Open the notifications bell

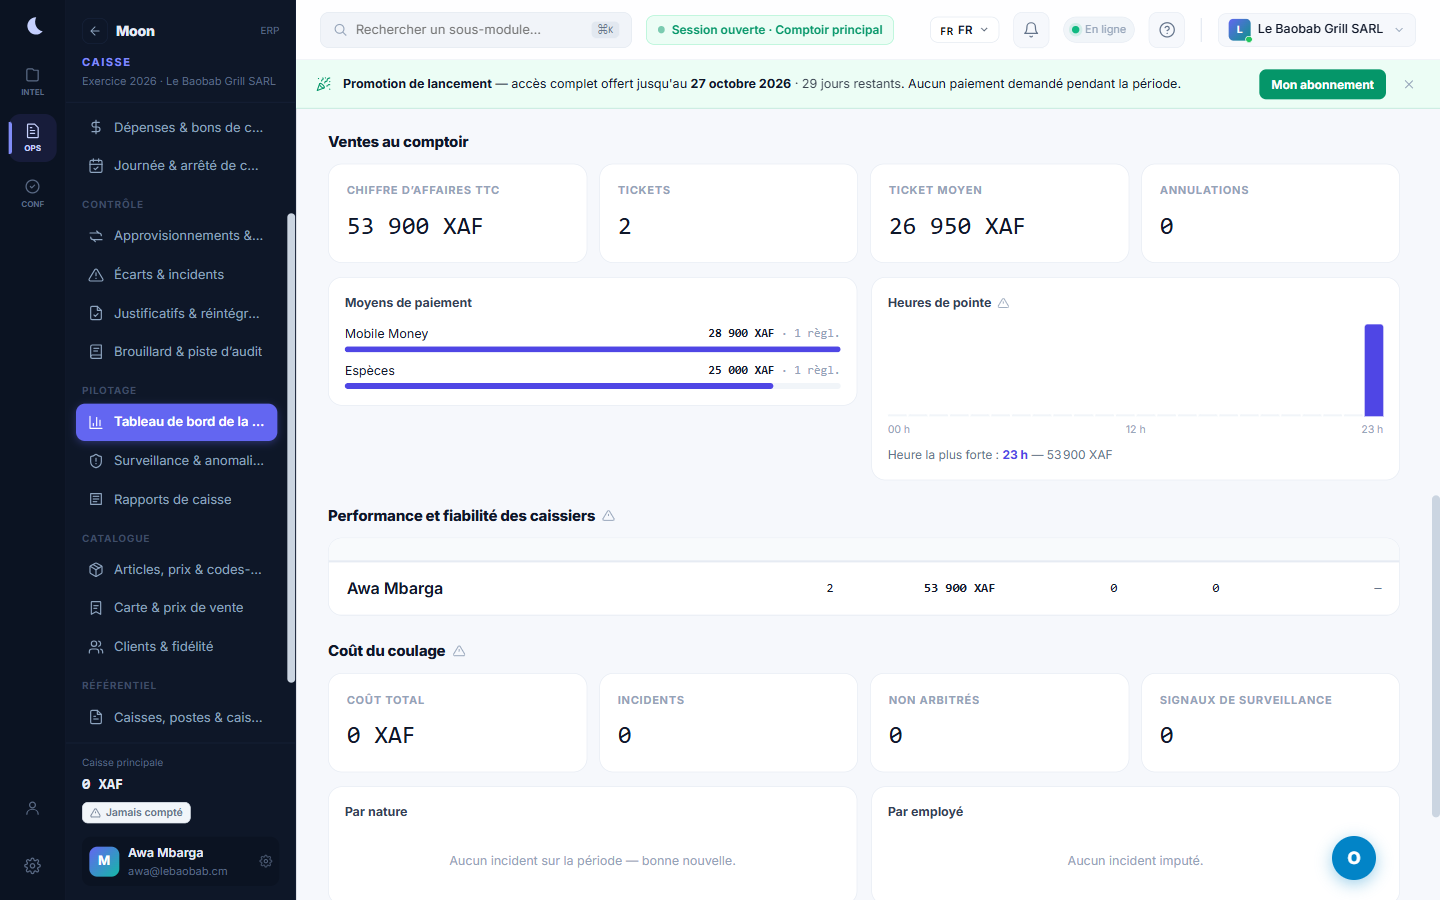1031,30
